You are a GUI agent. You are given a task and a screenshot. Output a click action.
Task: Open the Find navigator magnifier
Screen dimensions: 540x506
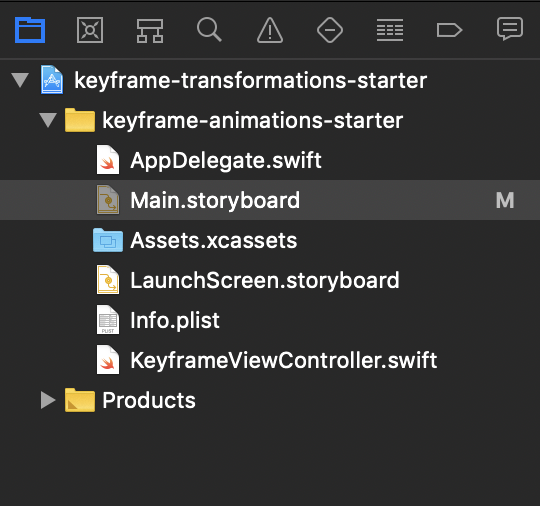click(x=209, y=30)
